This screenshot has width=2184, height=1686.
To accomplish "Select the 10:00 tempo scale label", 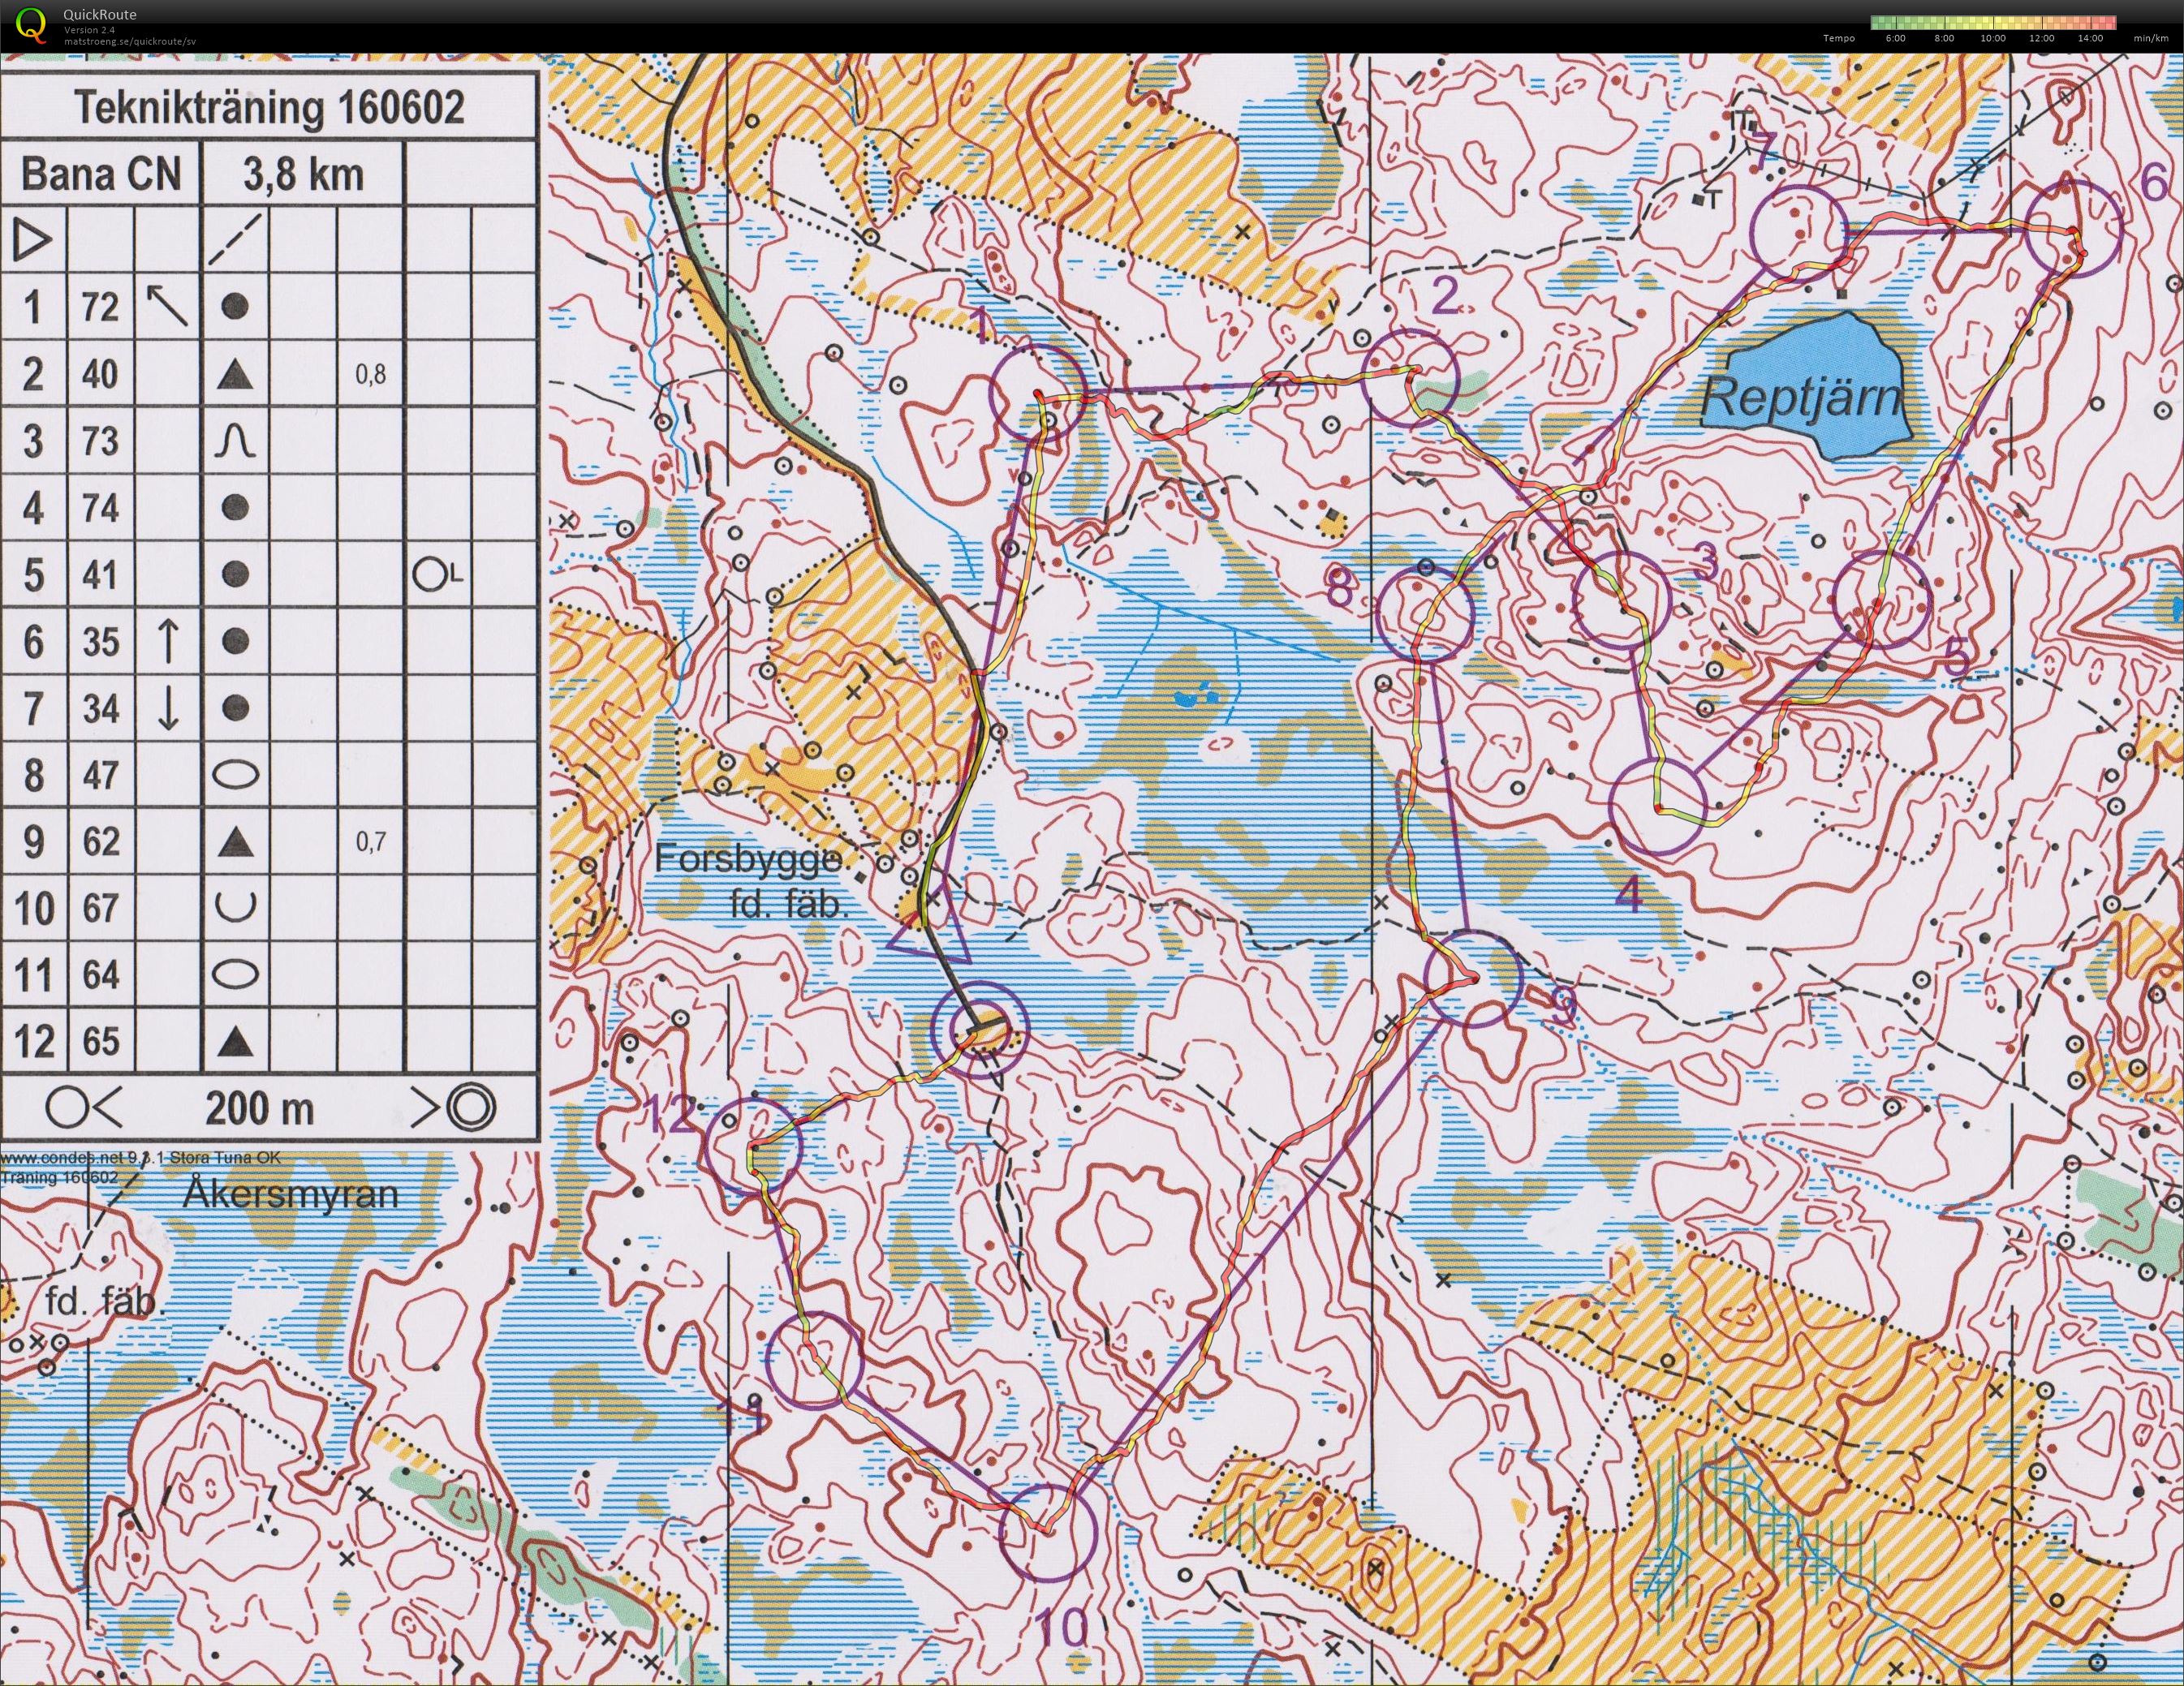I will (x=1993, y=38).
